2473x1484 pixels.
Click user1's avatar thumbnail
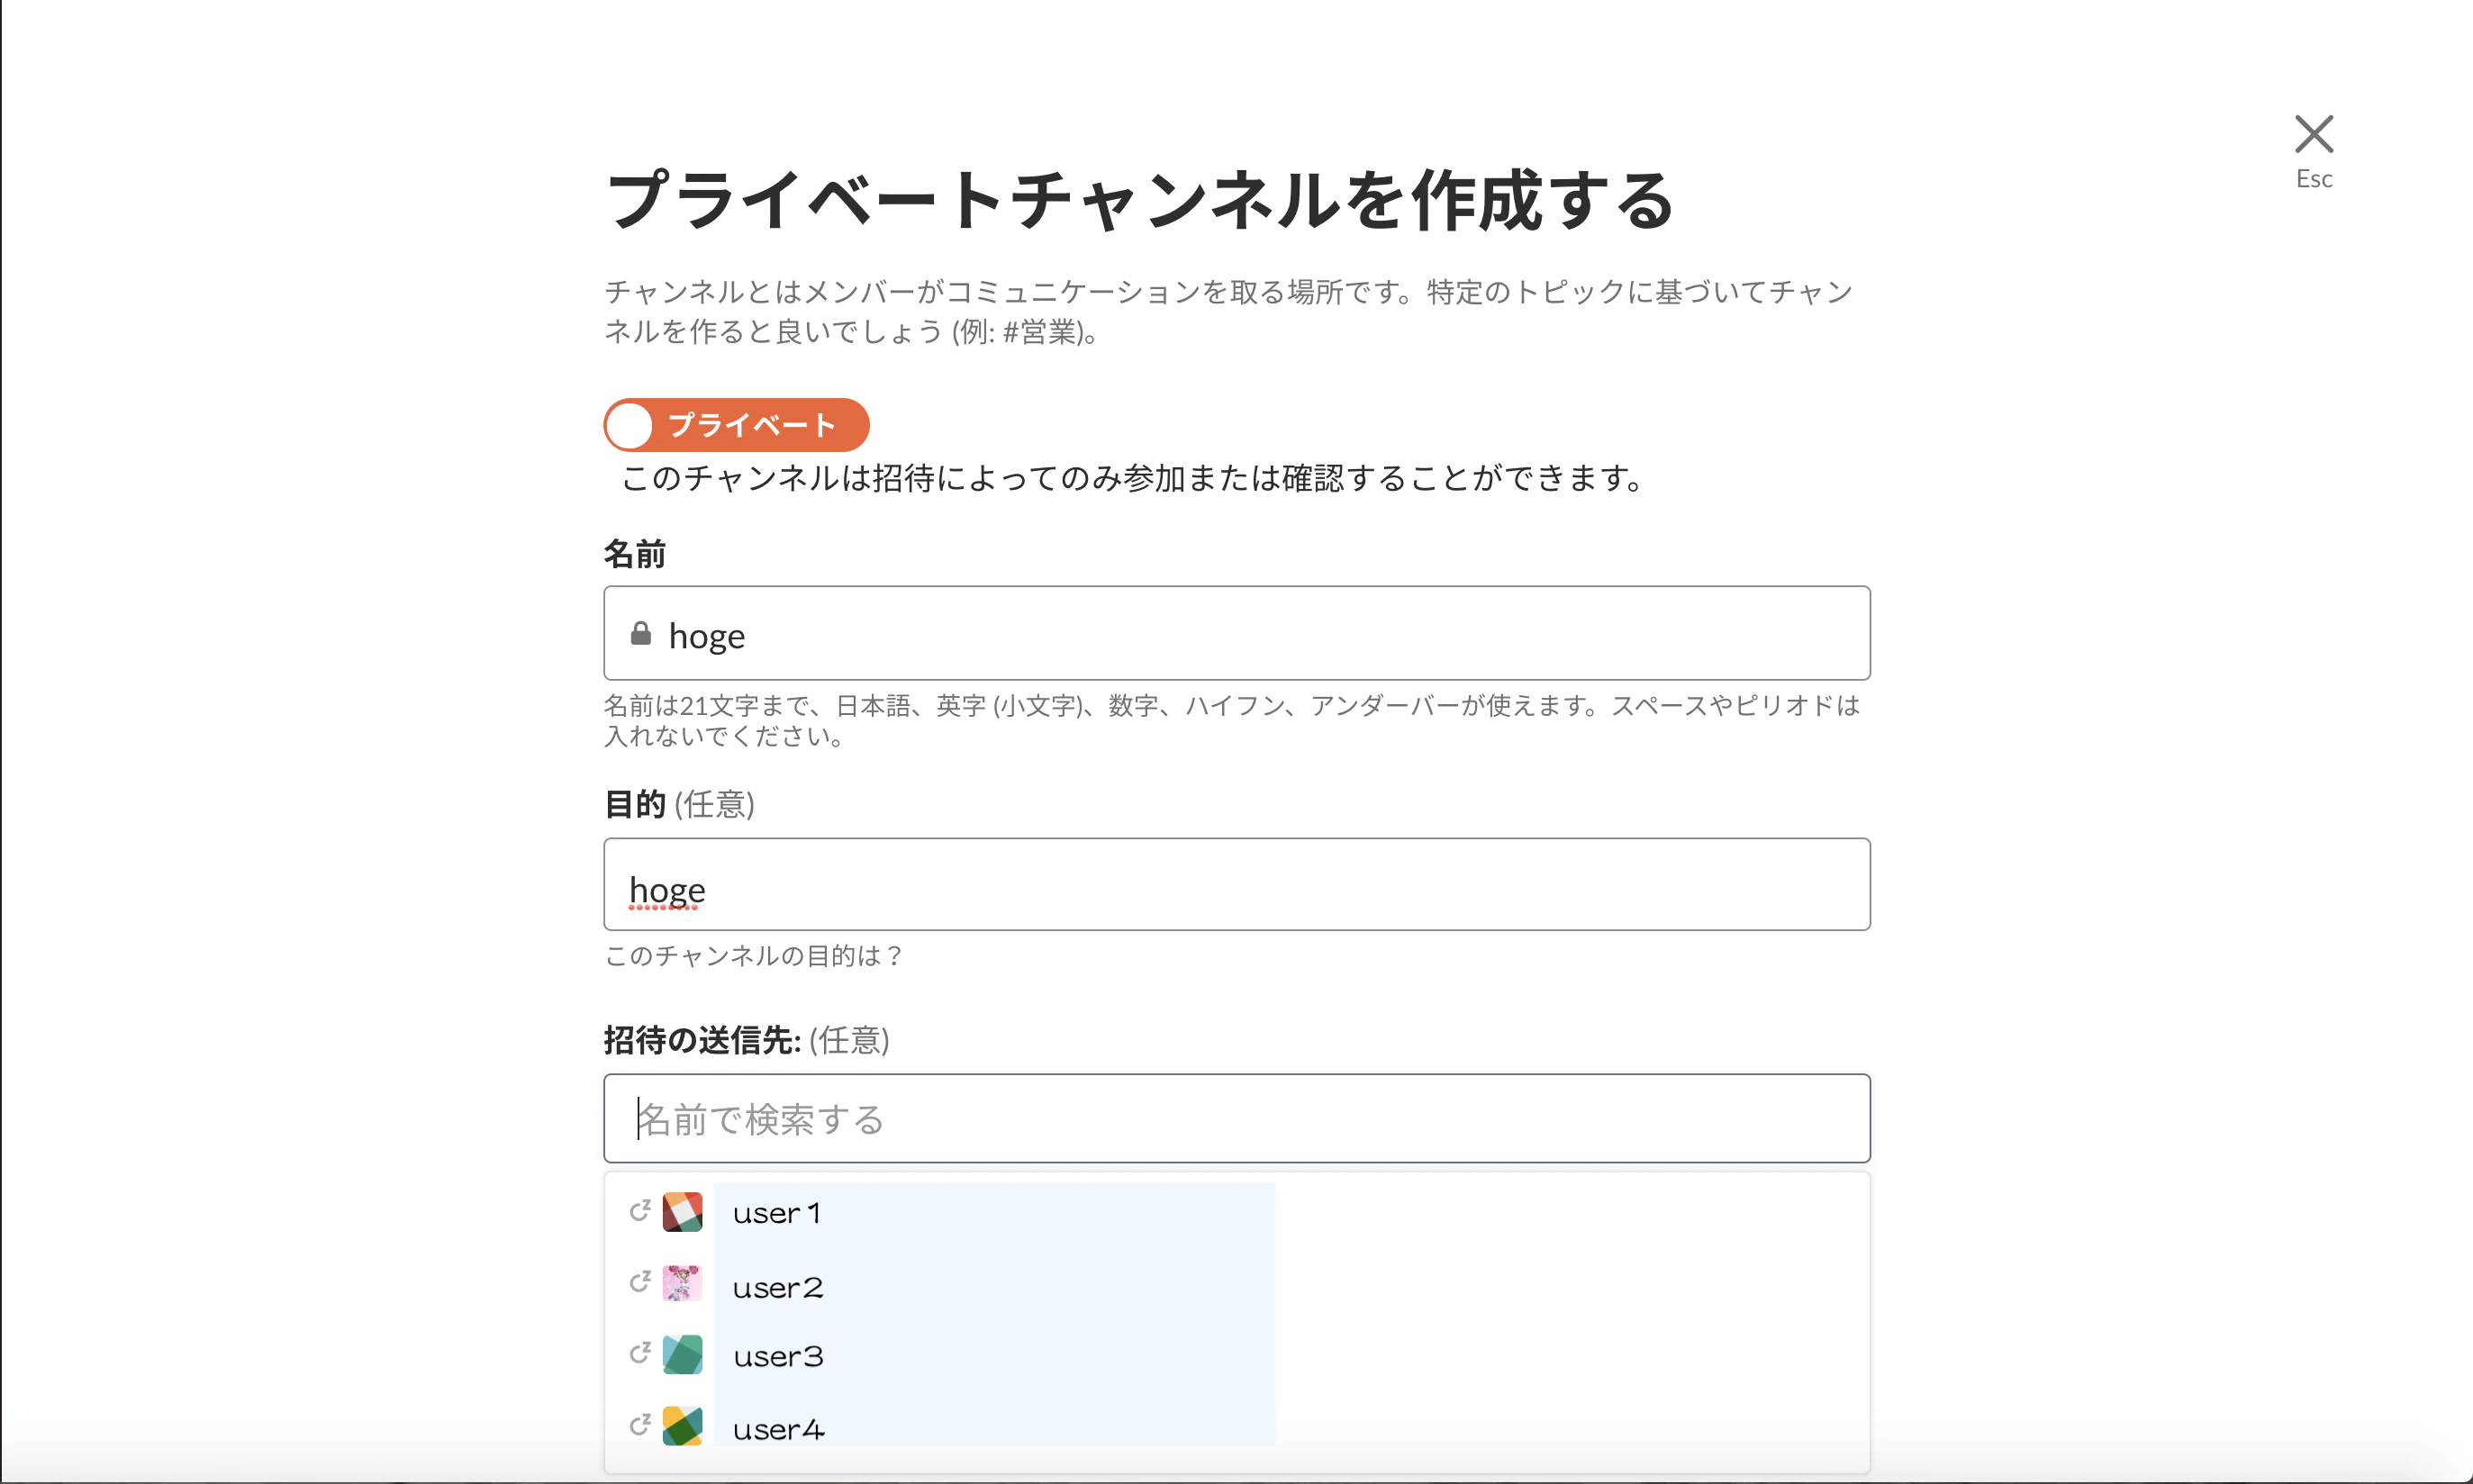point(682,1212)
